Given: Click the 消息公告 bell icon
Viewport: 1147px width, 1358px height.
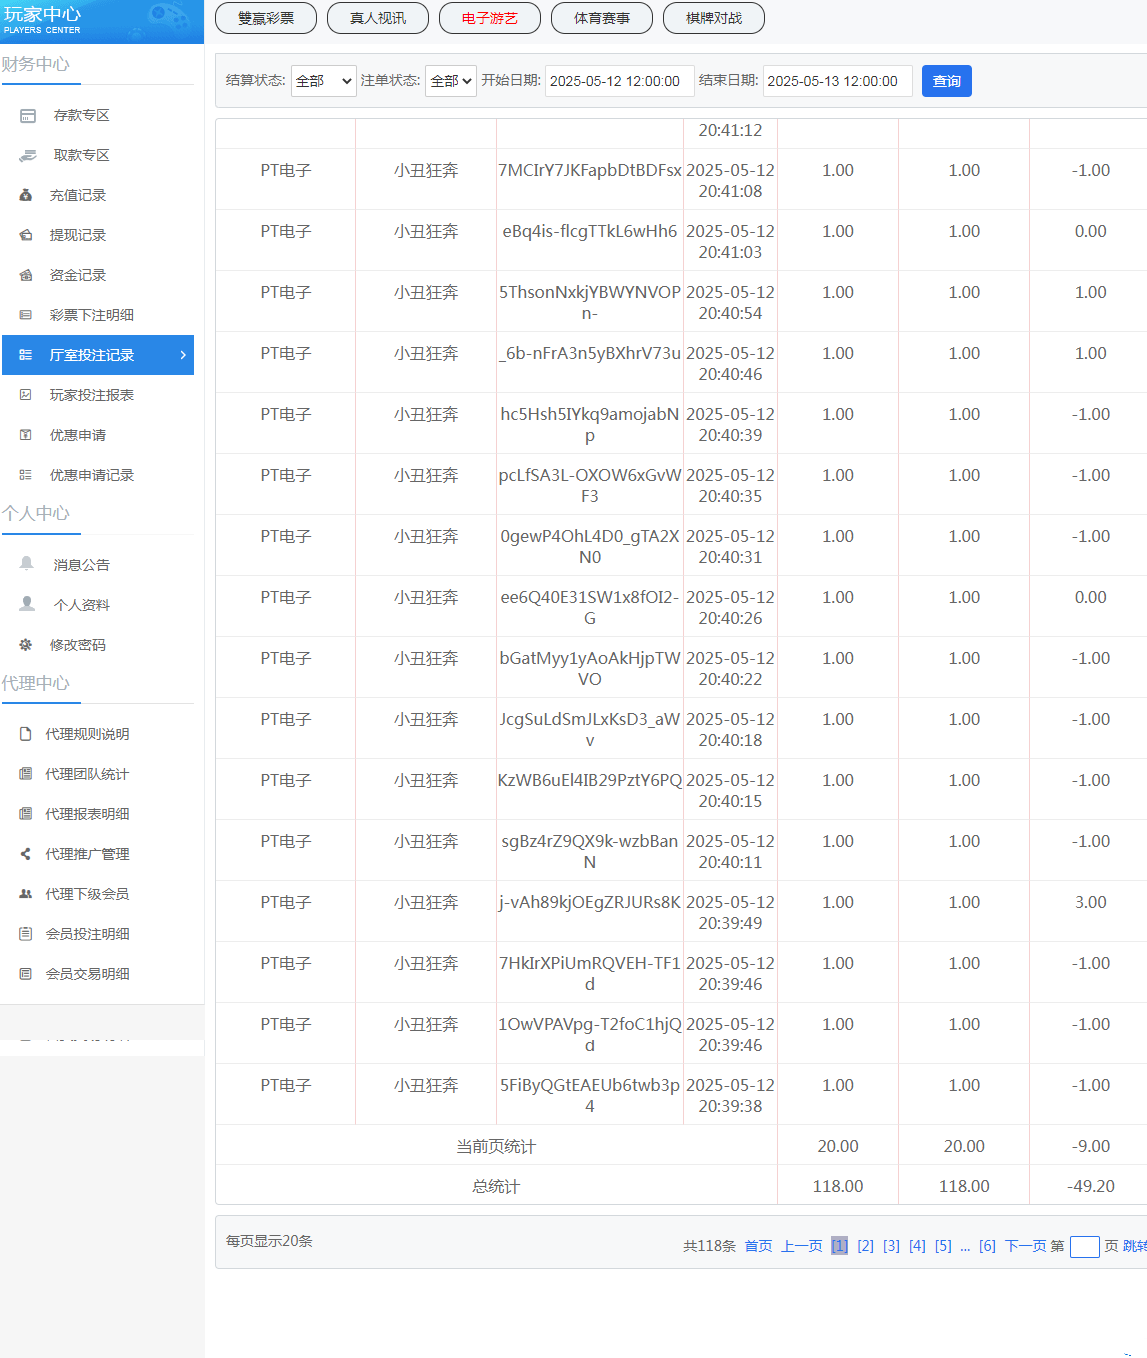Looking at the screenshot, I should pos(27,564).
